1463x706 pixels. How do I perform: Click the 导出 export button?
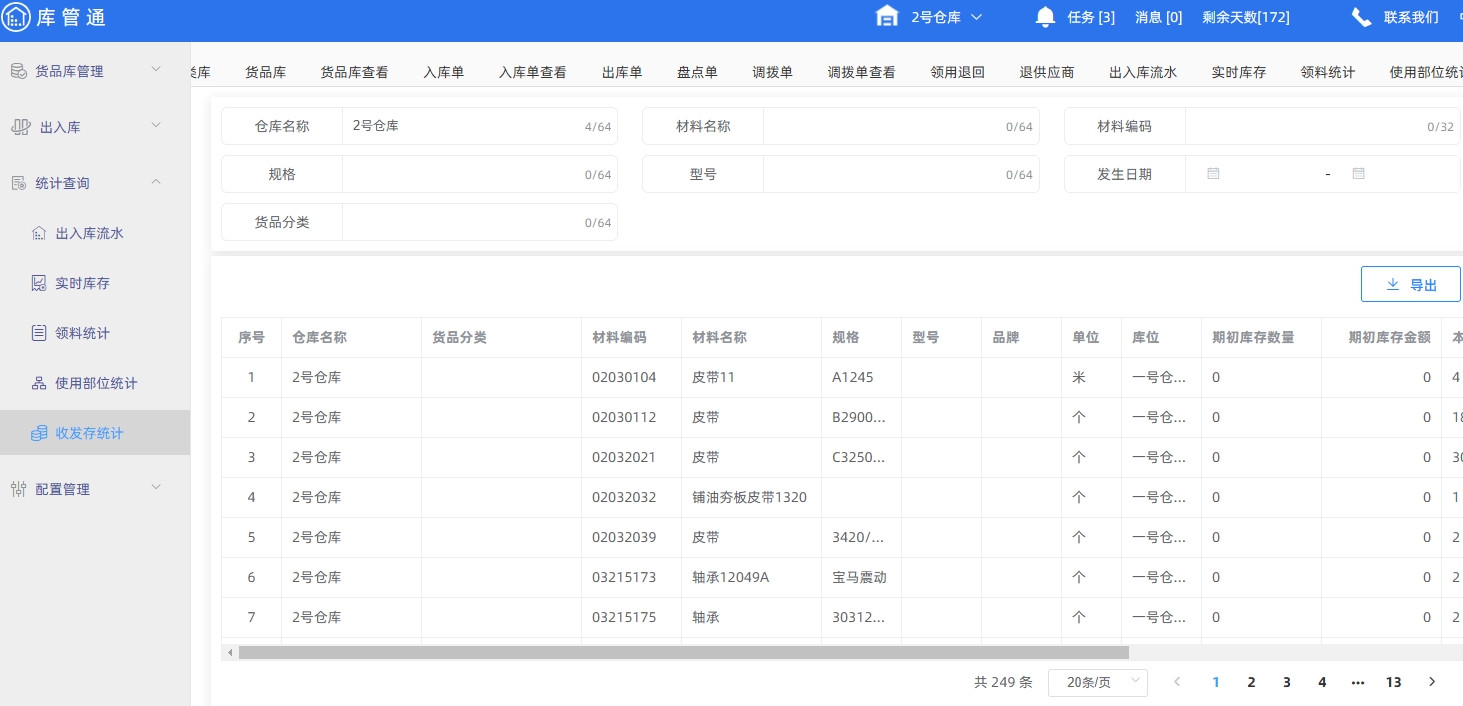coord(1411,284)
